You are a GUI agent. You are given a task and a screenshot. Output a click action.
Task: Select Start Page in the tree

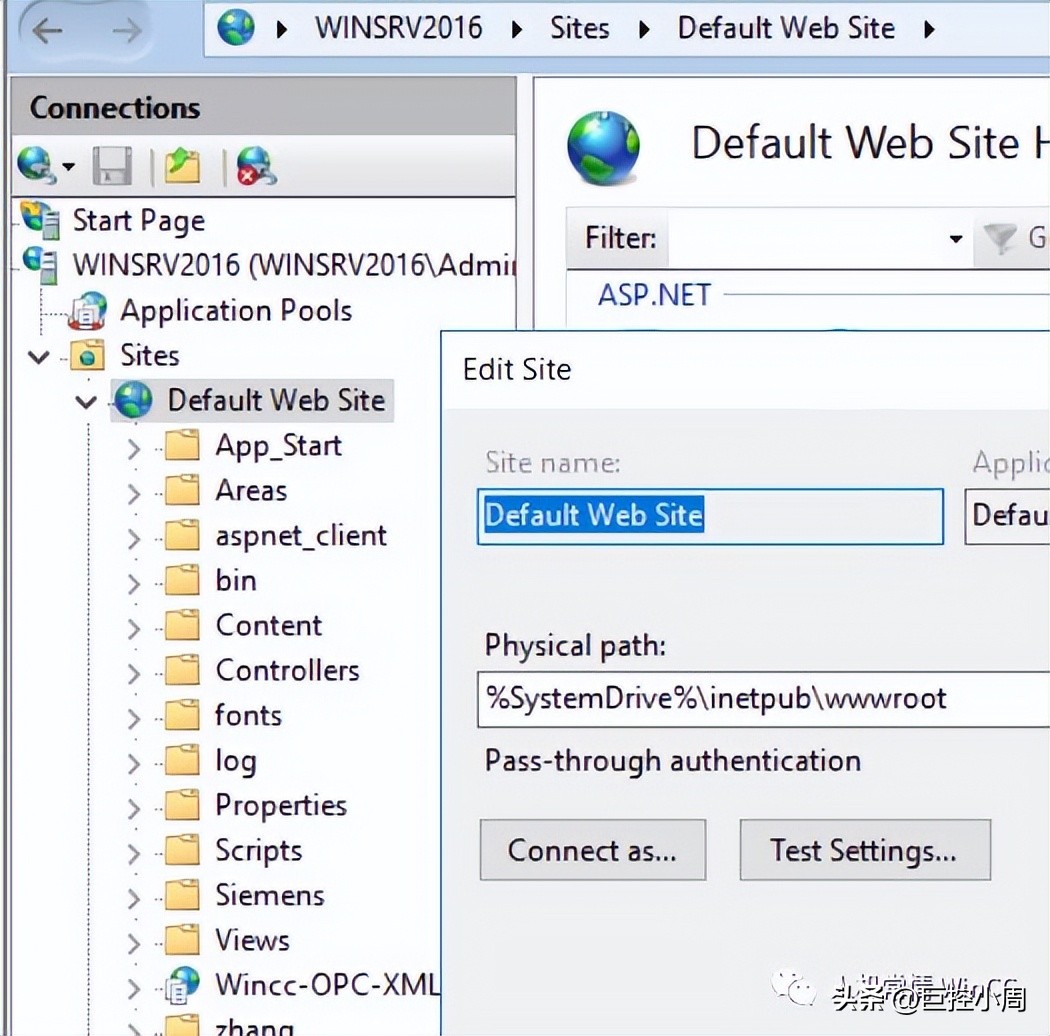[x=139, y=220]
